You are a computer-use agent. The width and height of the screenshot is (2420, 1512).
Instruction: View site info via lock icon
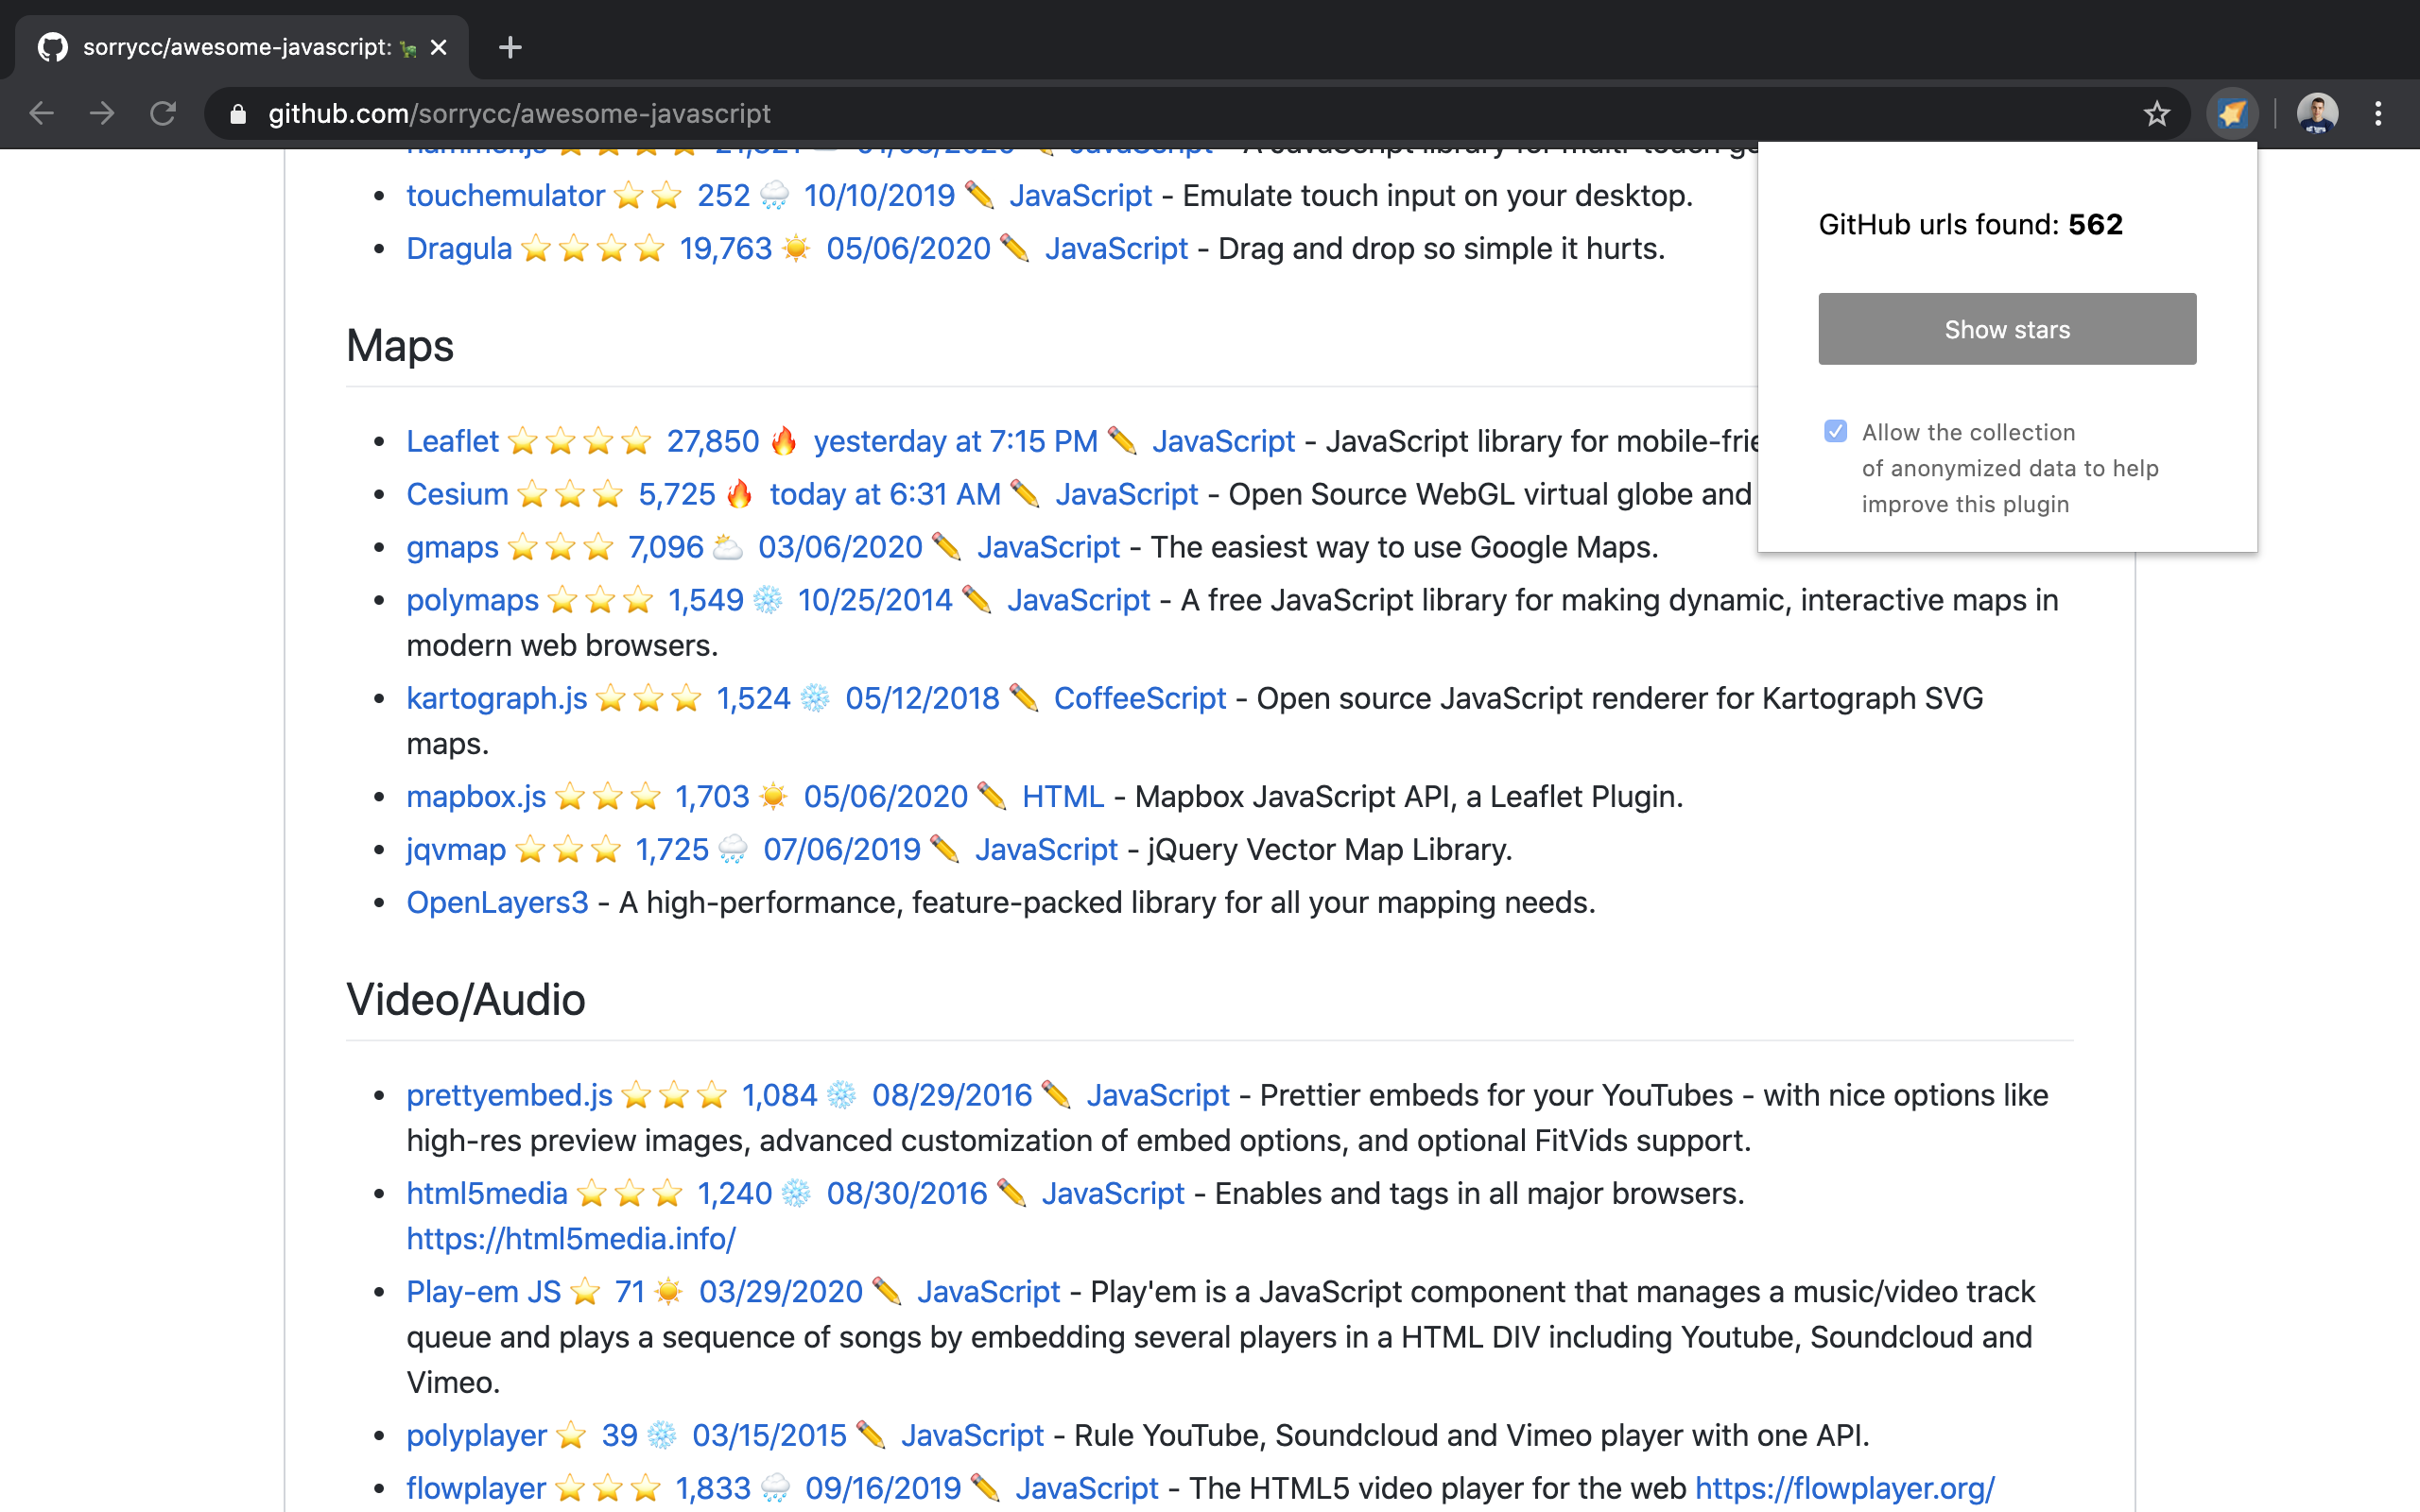(x=237, y=114)
